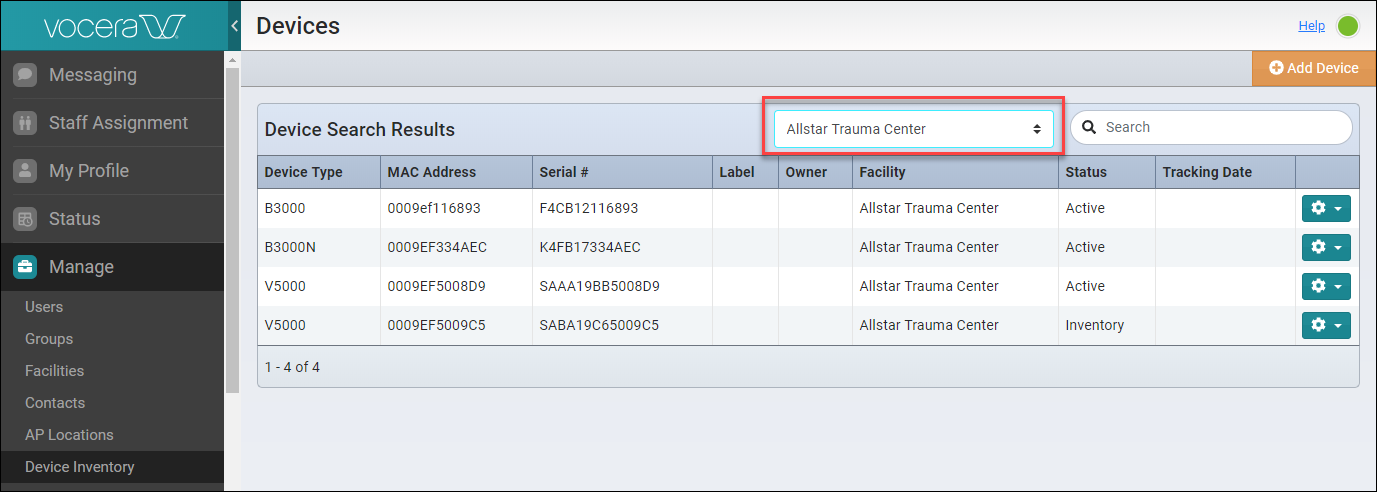Click the Manage briefcase icon
Image resolution: width=1377 pixels, height=492 pixels.
(25, 267)
